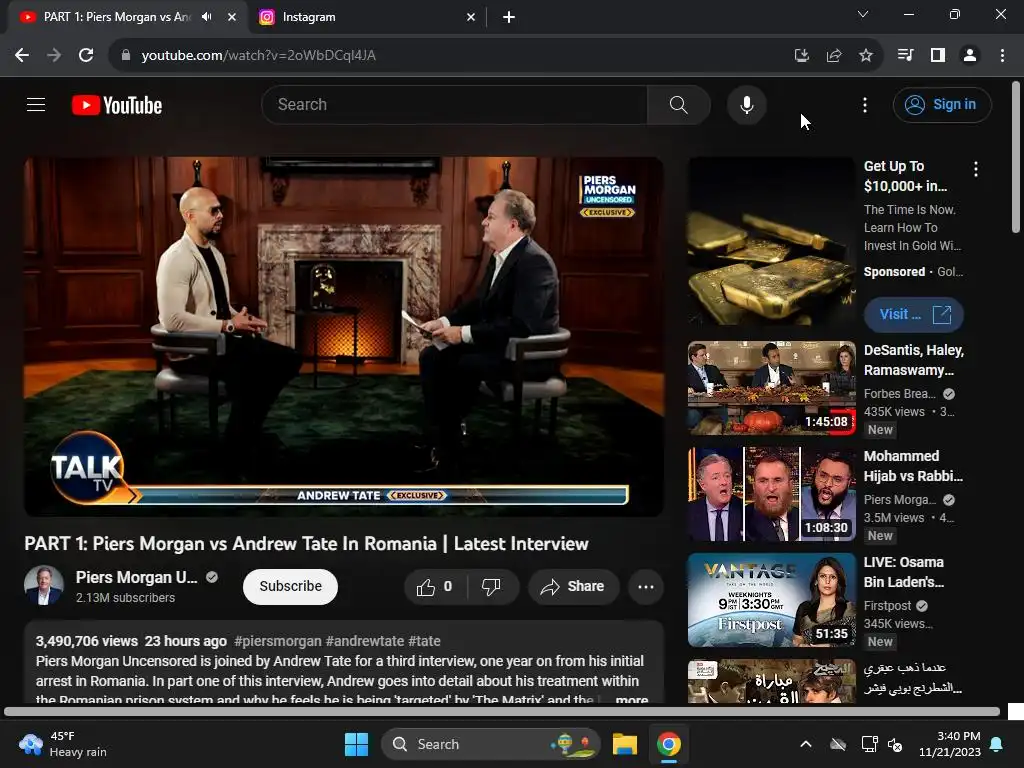Open the notifications bell icon
This screenshot has width=1024, height=768.
point(997,744)
